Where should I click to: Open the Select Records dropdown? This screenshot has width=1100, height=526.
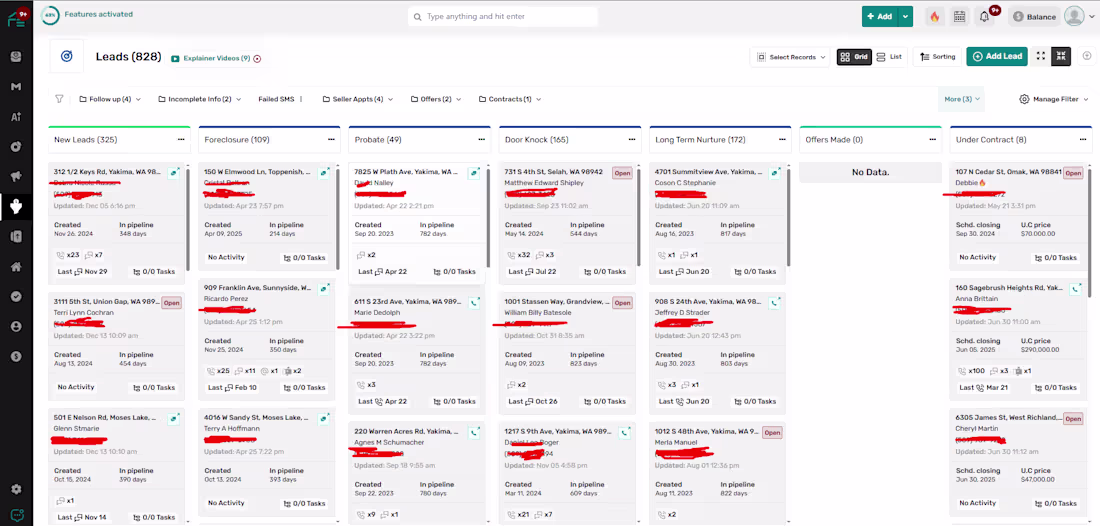792,57
